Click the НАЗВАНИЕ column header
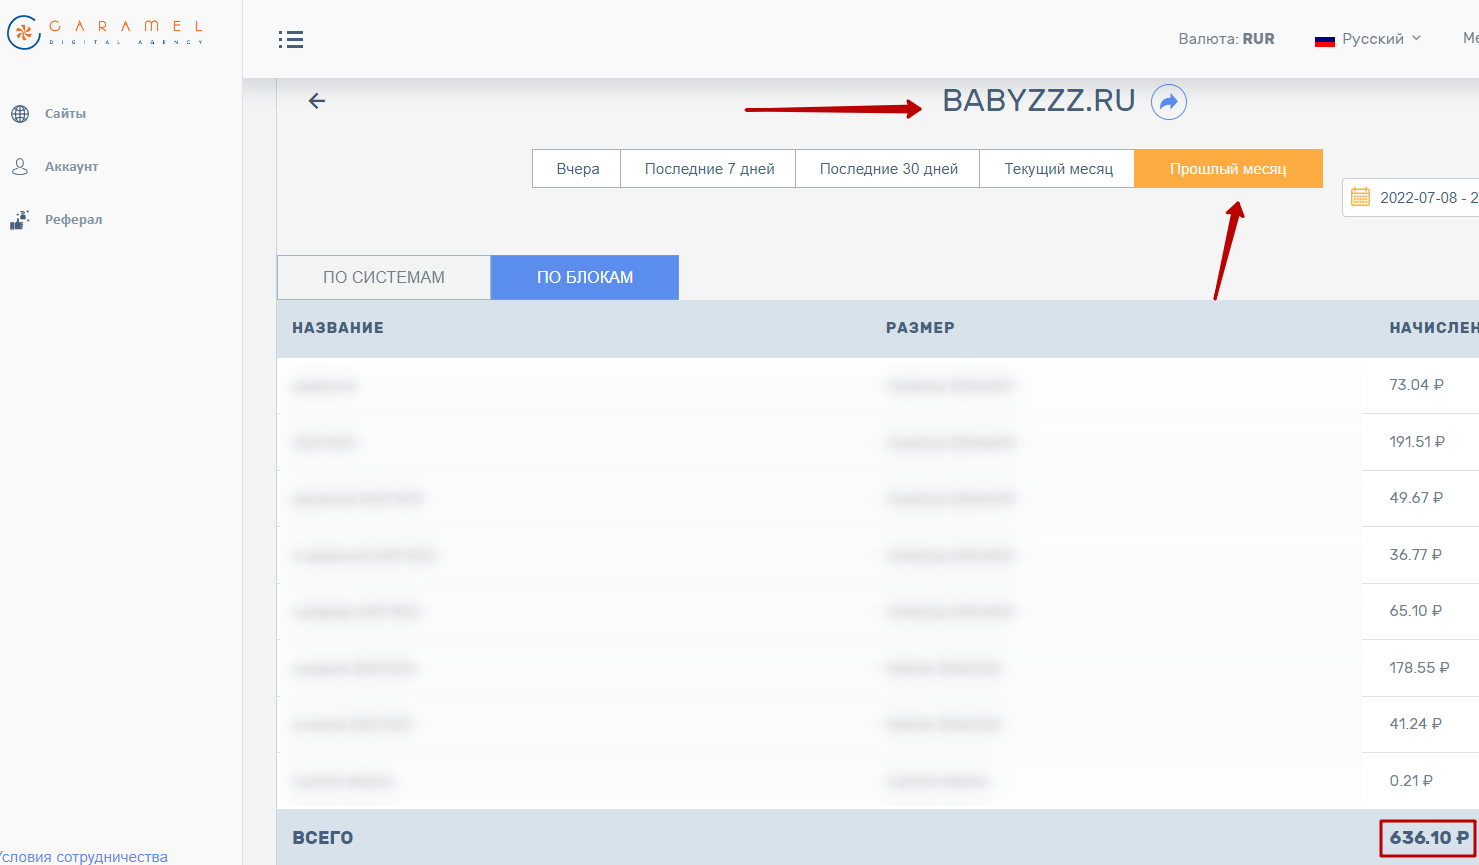This screenshot has width=1479, height=865. [338, 328]
